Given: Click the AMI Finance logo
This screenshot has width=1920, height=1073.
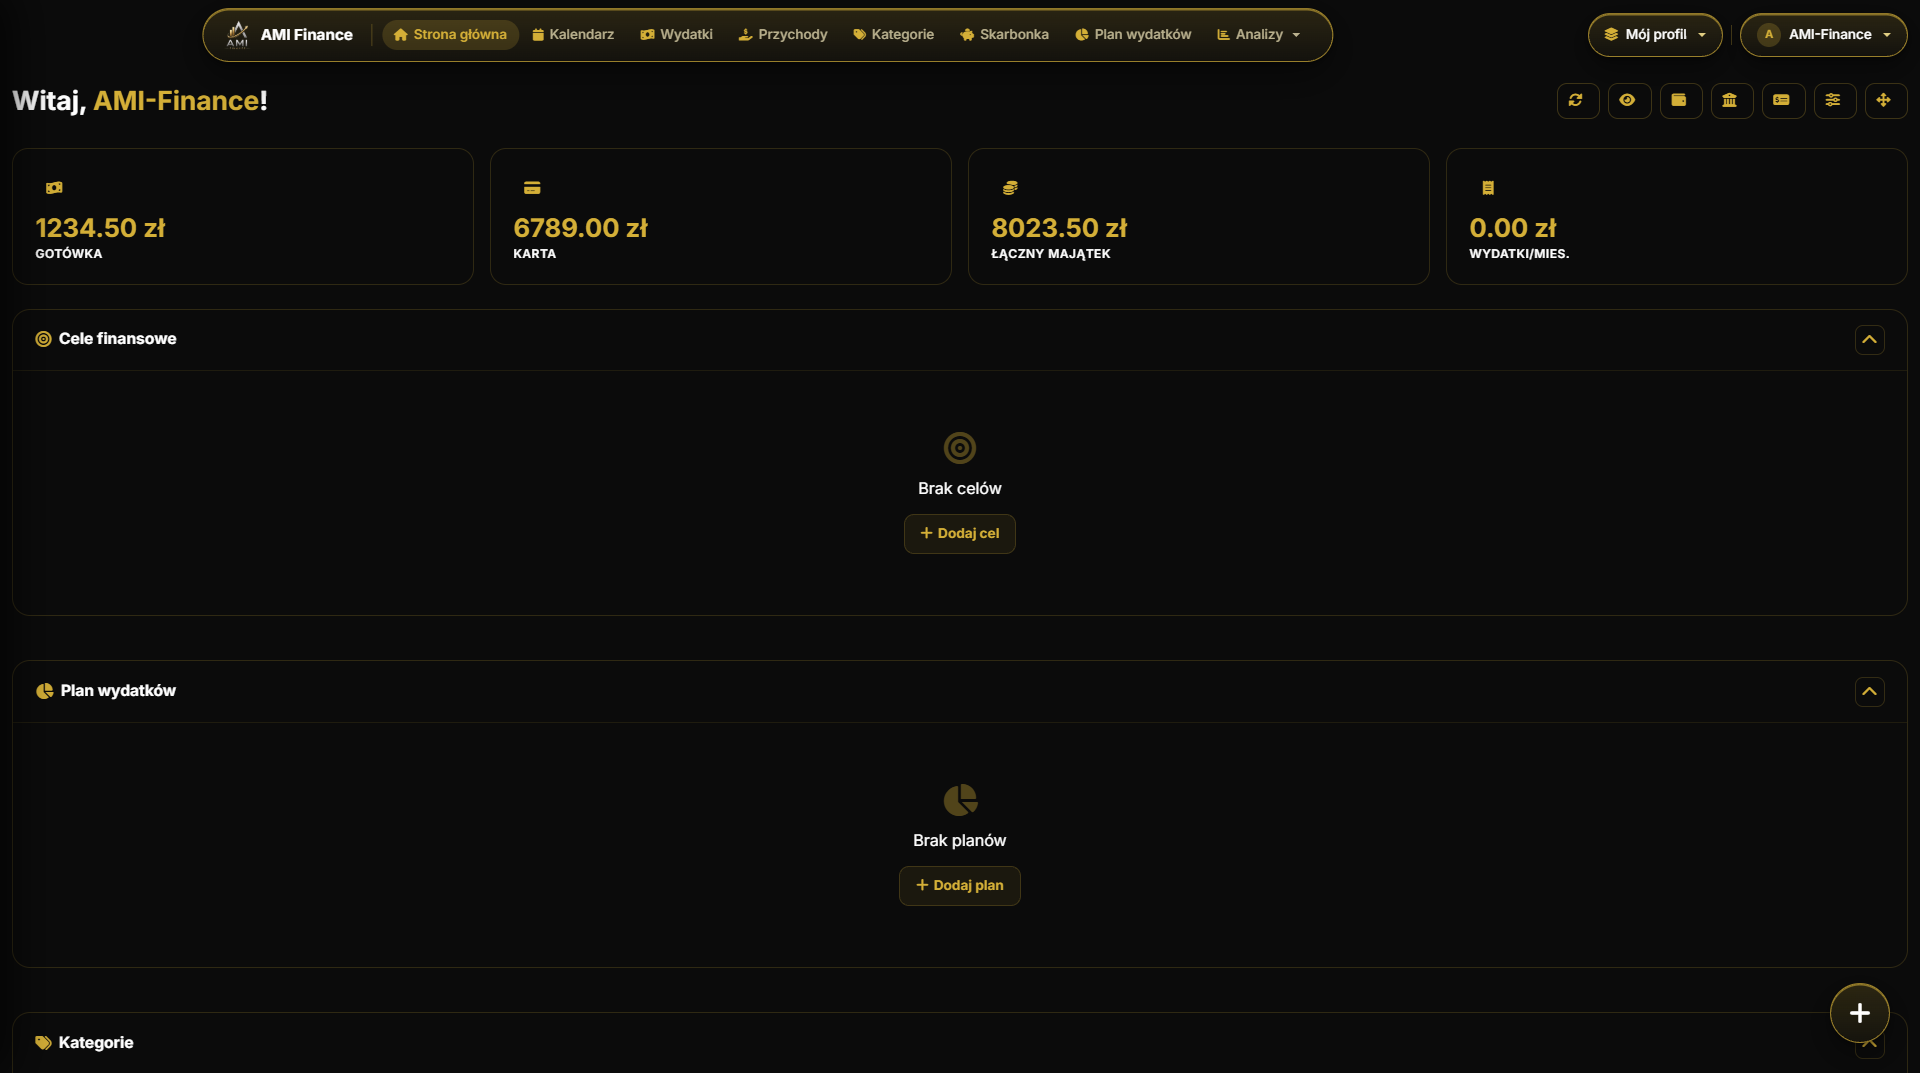Looking at the screenshot, I should pos(290,35).
